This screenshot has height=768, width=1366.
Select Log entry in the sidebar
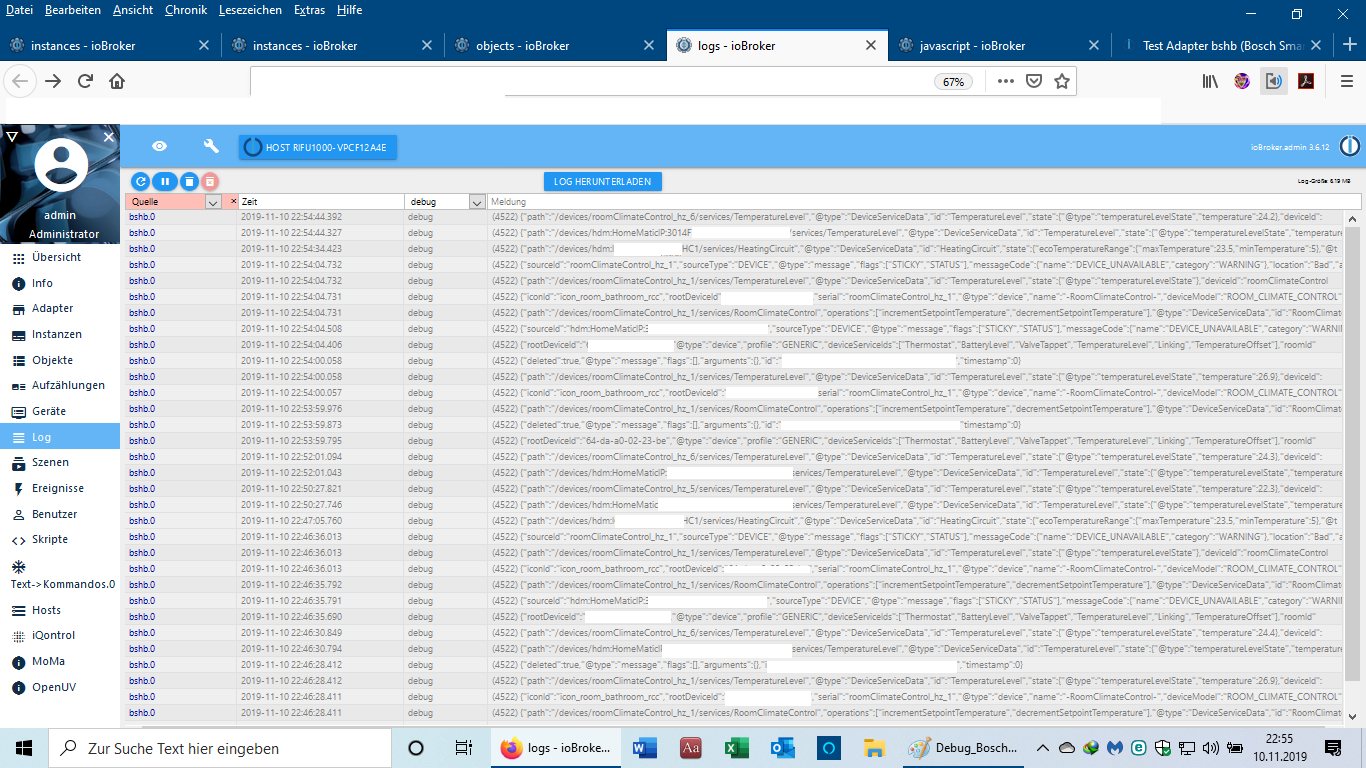[x=60, y=437]
